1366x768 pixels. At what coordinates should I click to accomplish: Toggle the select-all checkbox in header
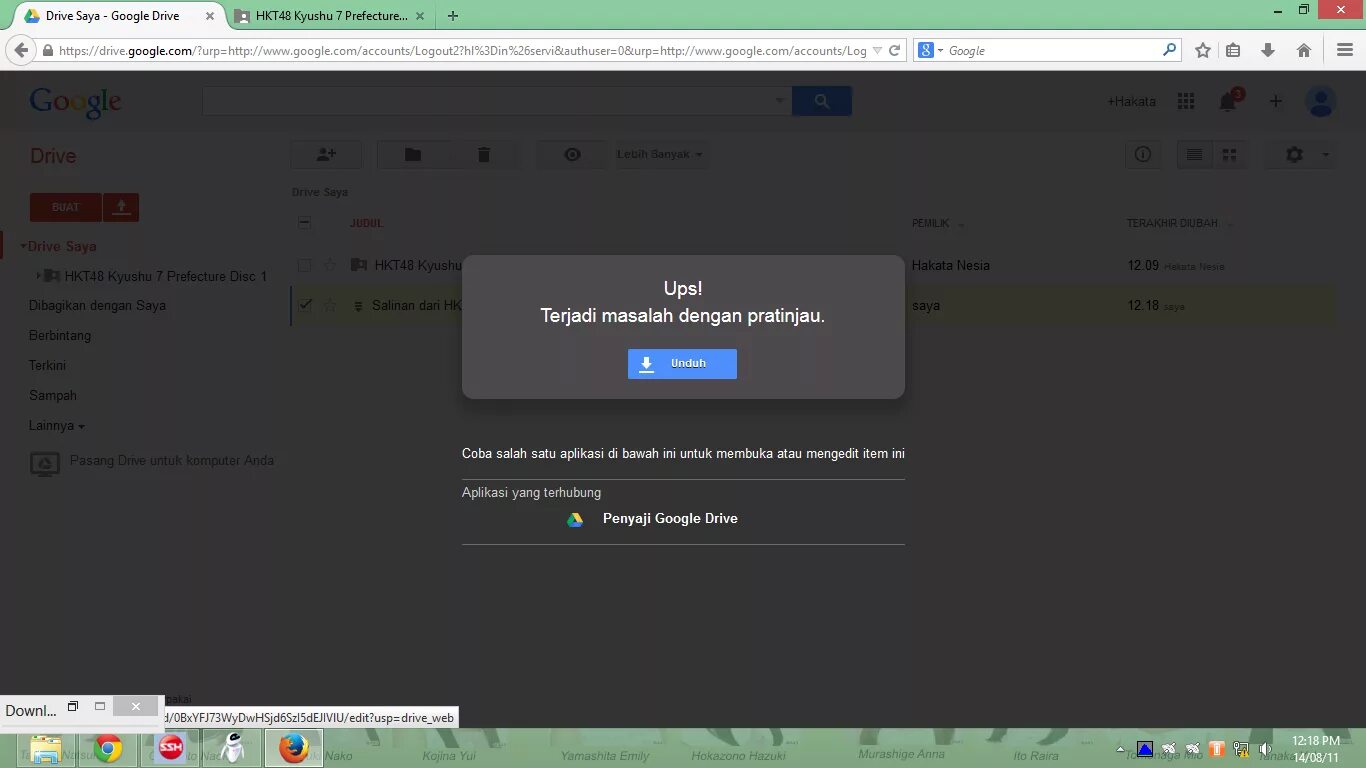point(305,223)
